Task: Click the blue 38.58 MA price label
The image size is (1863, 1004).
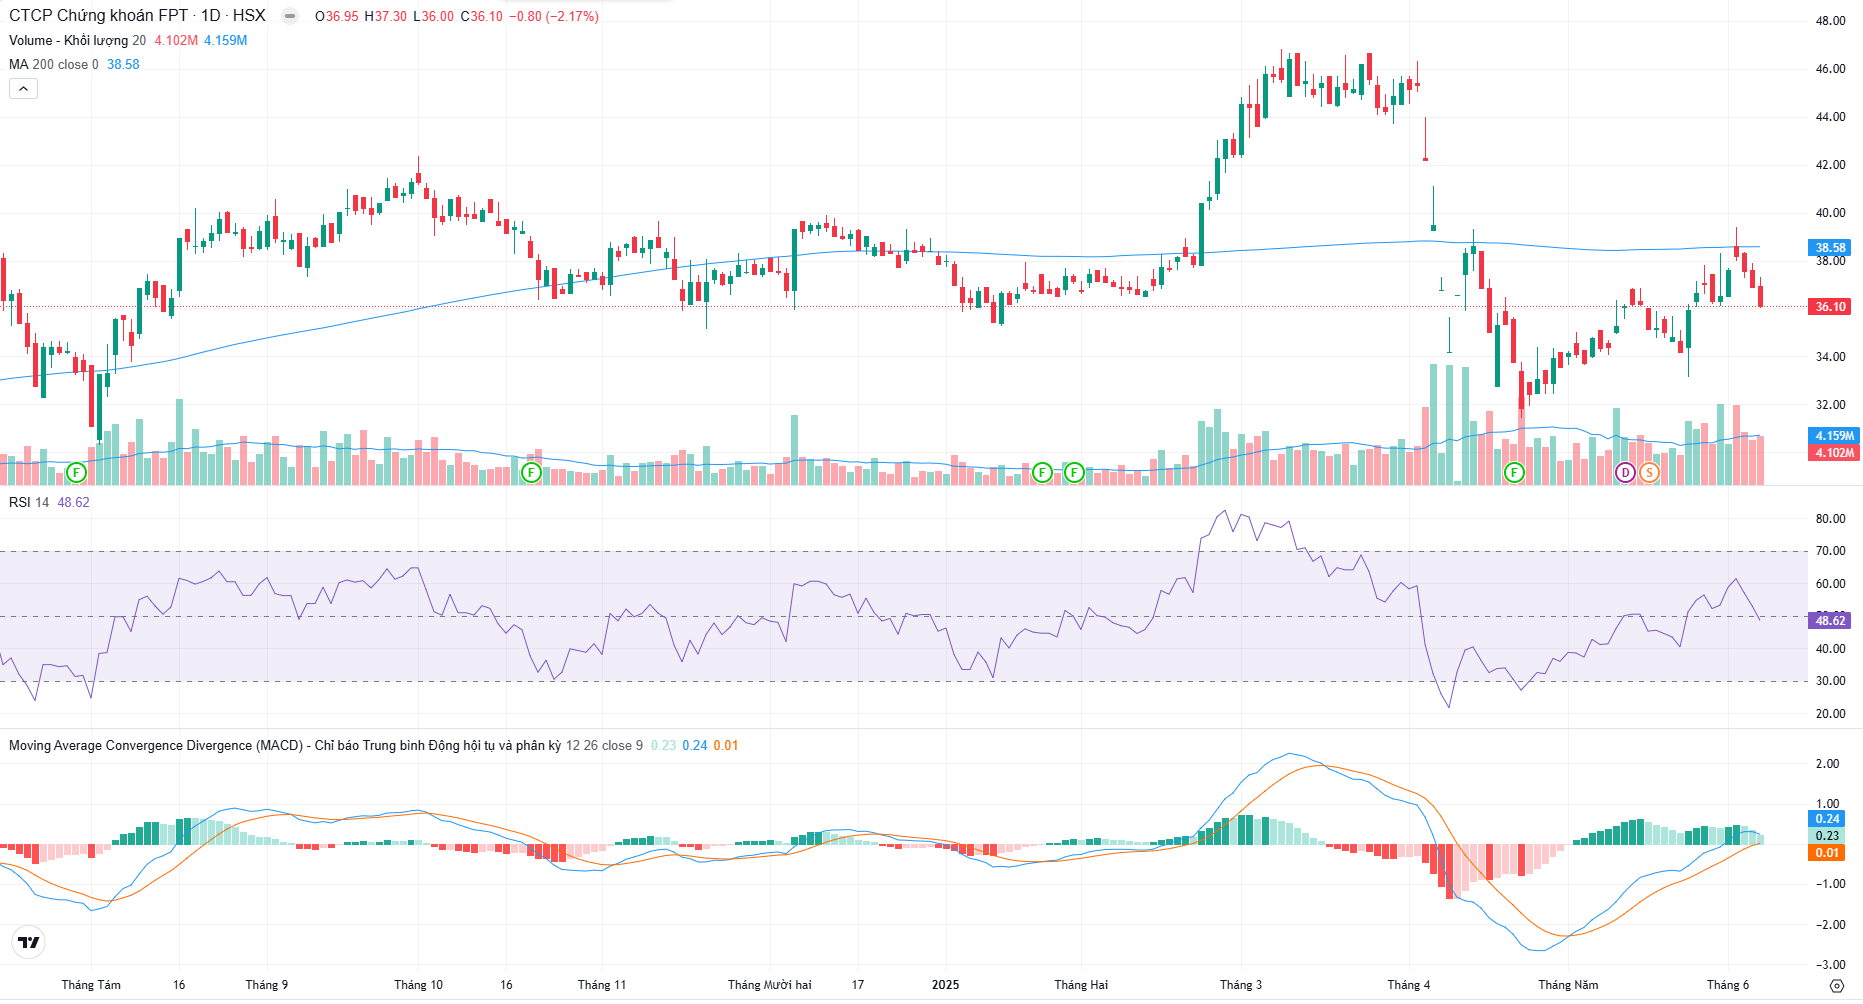Action: 1830,248
